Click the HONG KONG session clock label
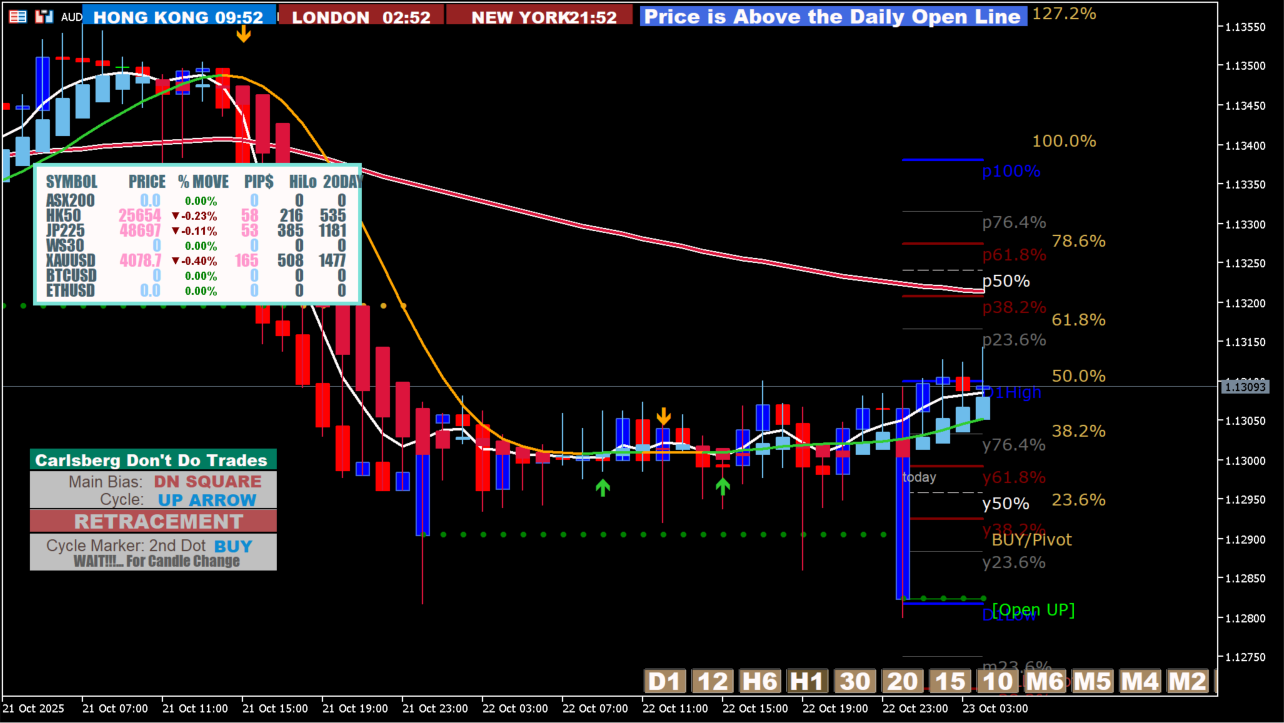Screen dimensions: 1284x723 pos(178,17)
